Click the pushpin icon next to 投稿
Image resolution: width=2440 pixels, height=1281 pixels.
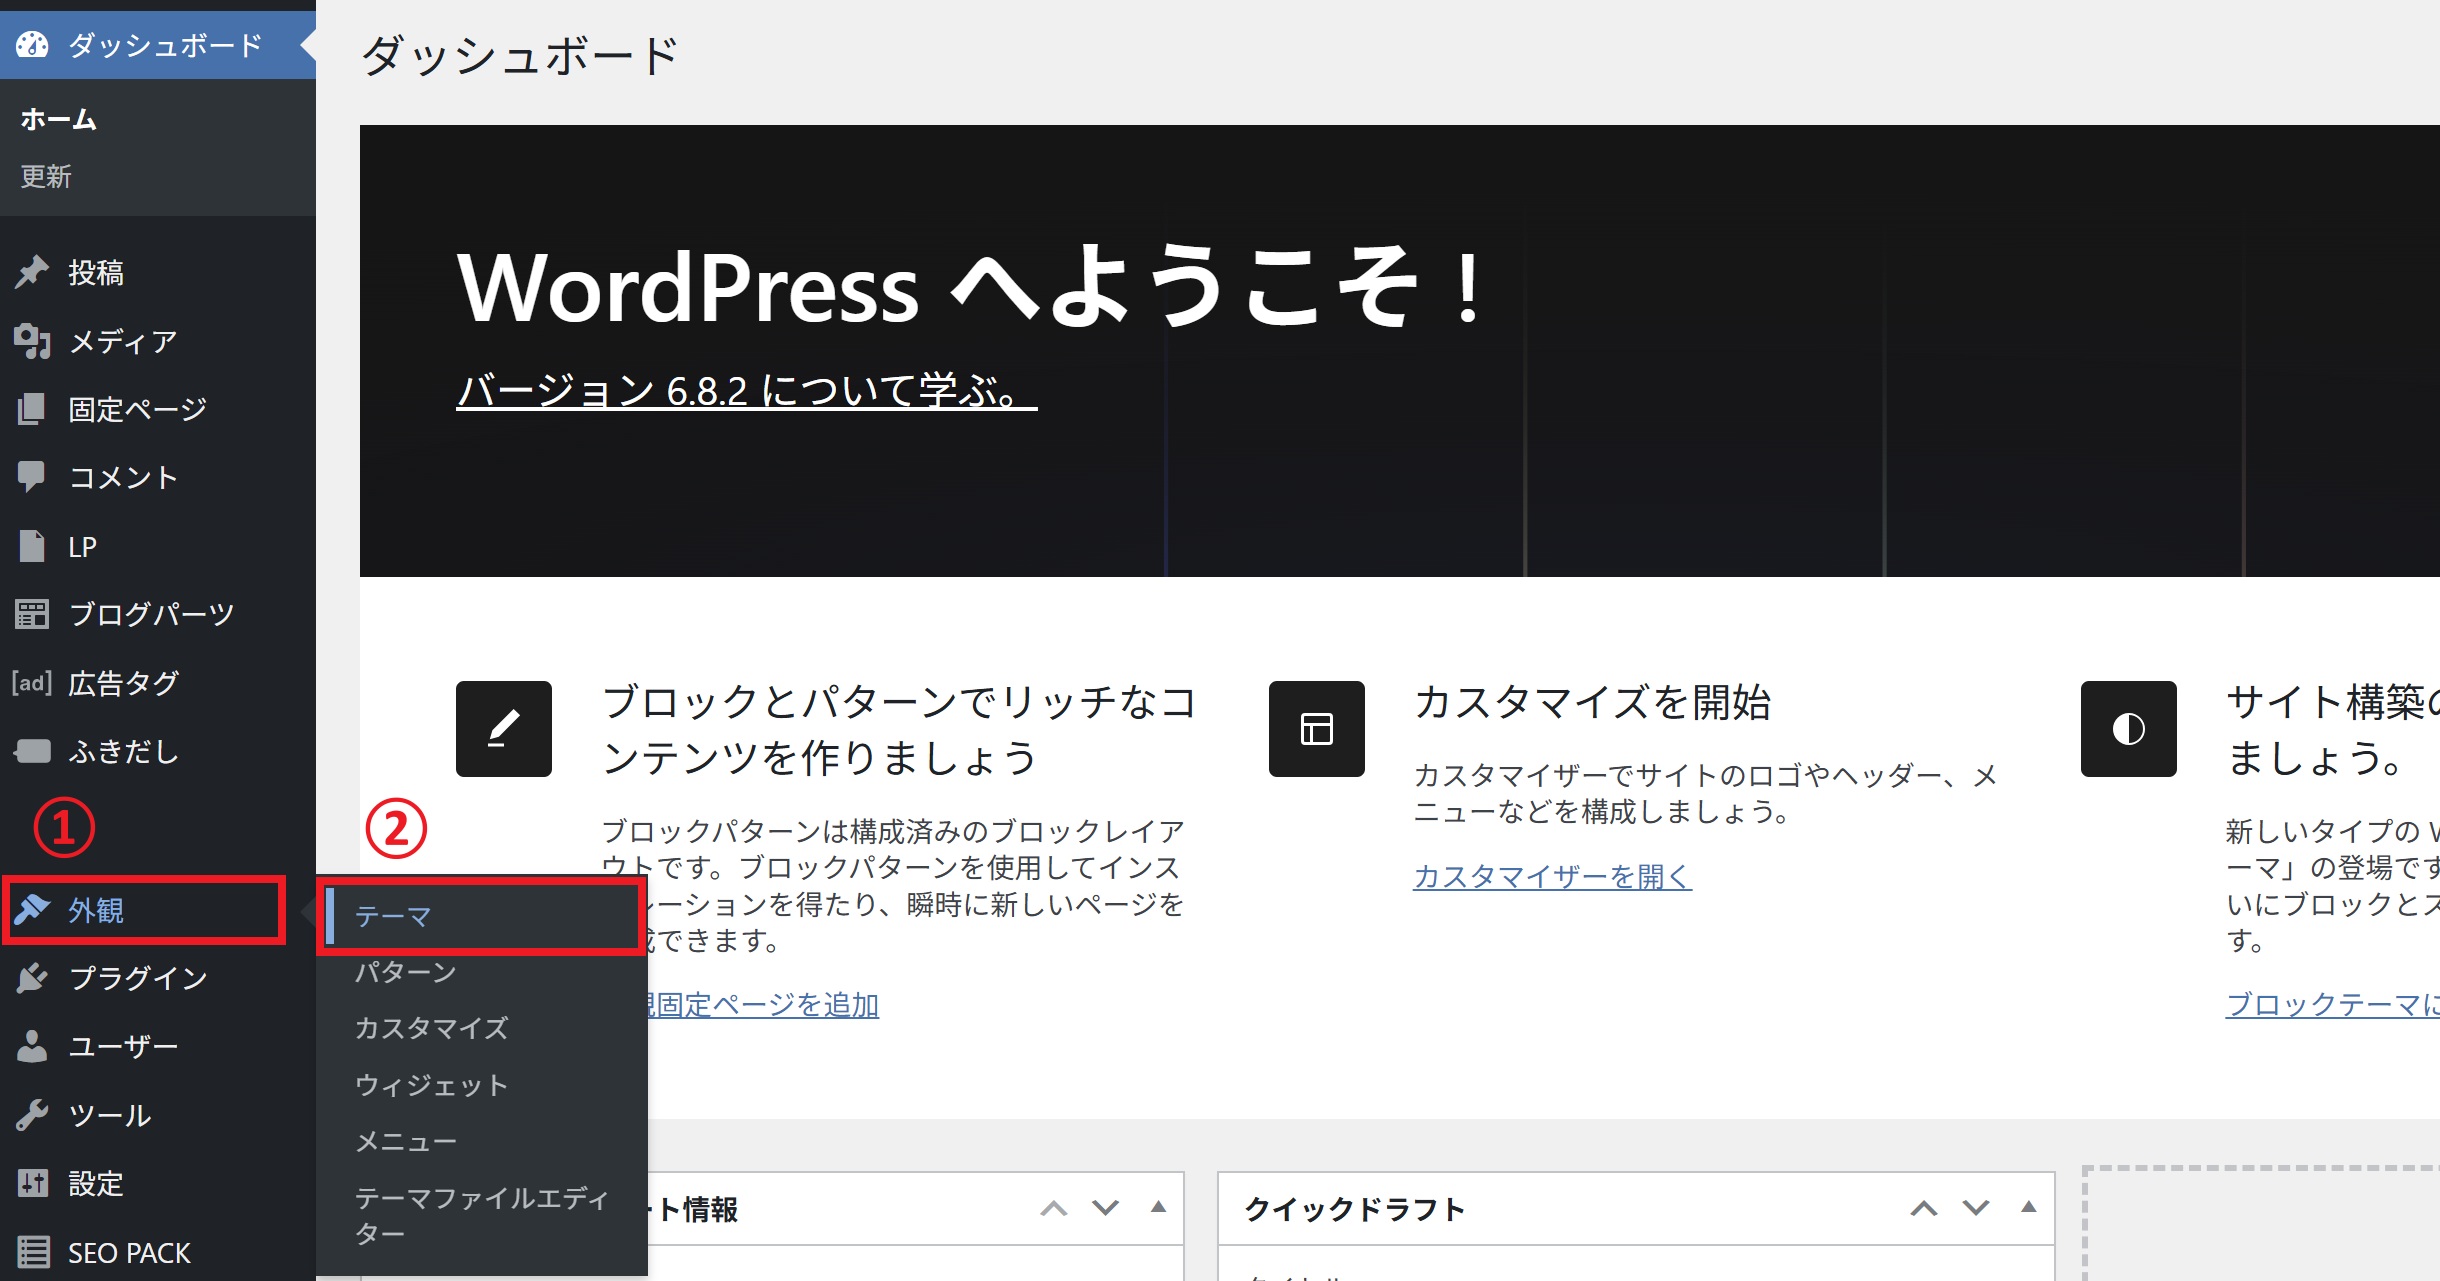[32, 272]
